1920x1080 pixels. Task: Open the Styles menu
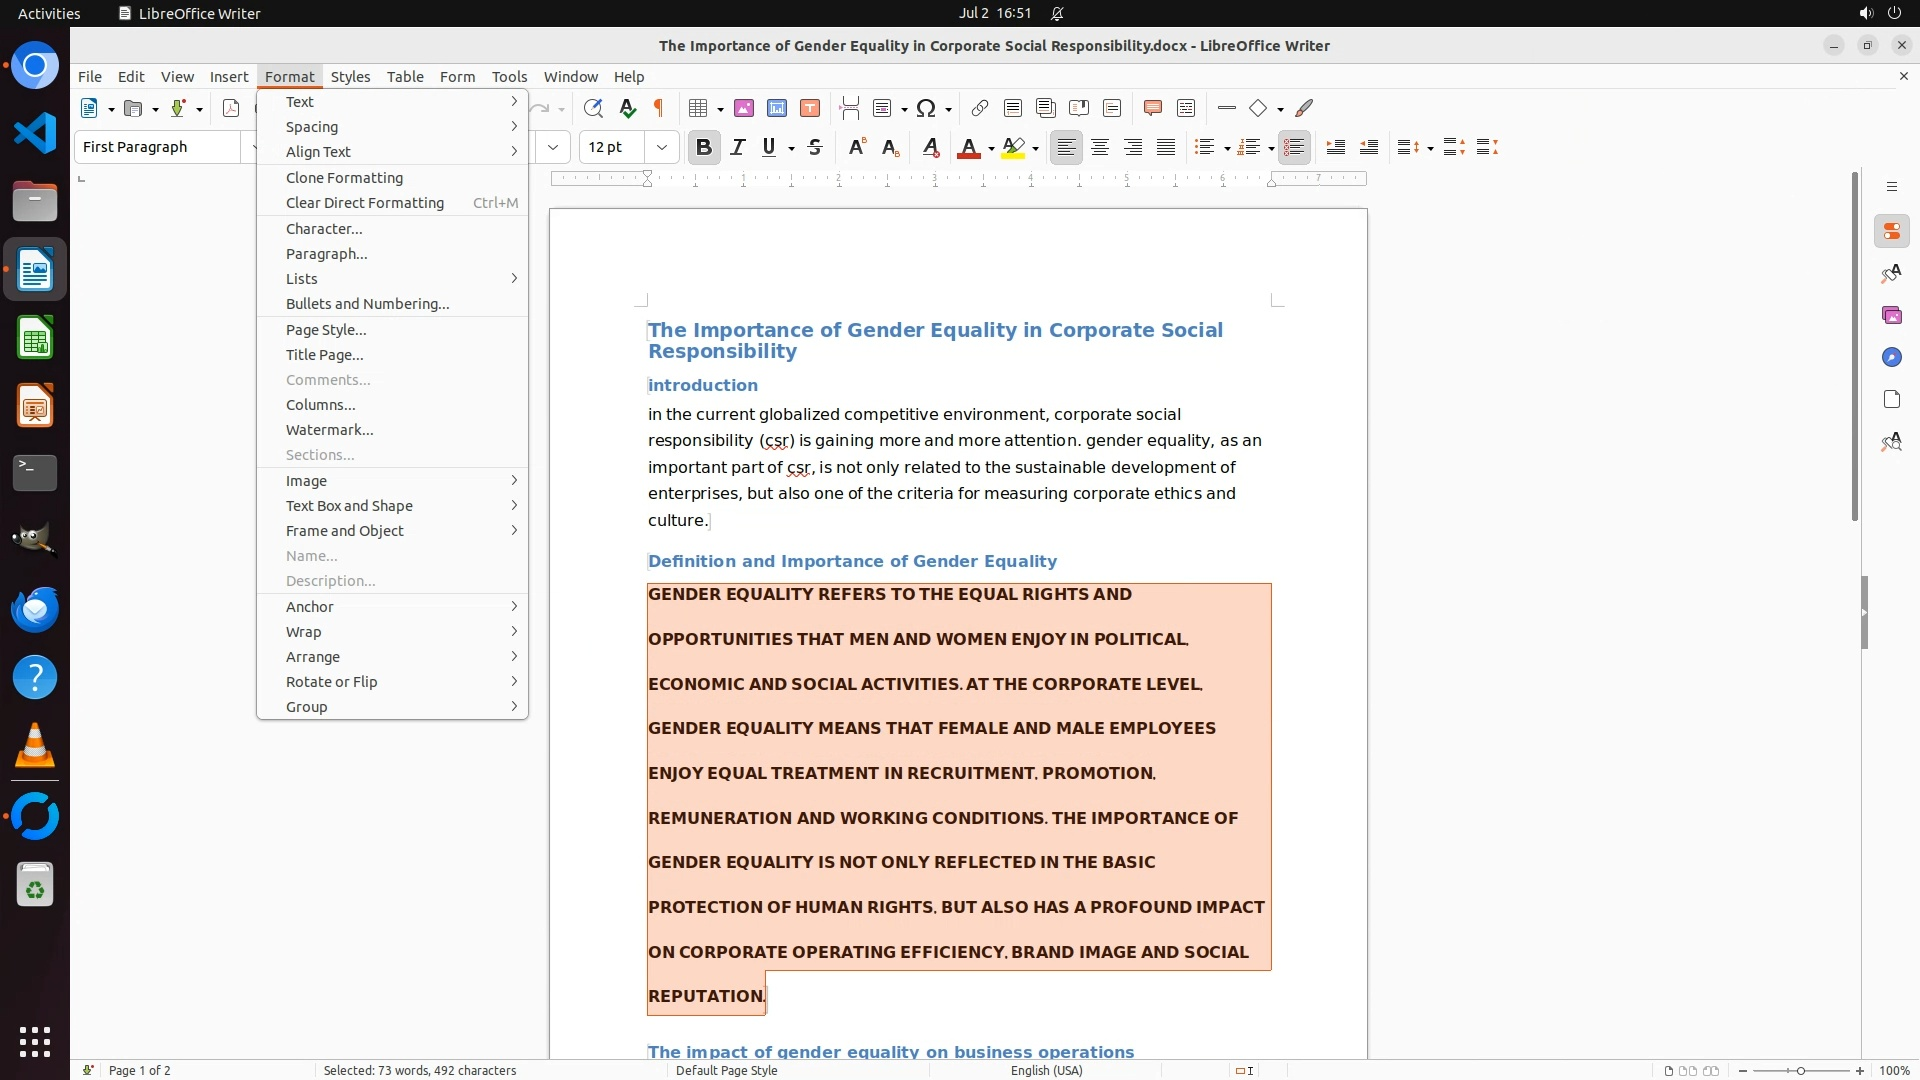point(350,76)
